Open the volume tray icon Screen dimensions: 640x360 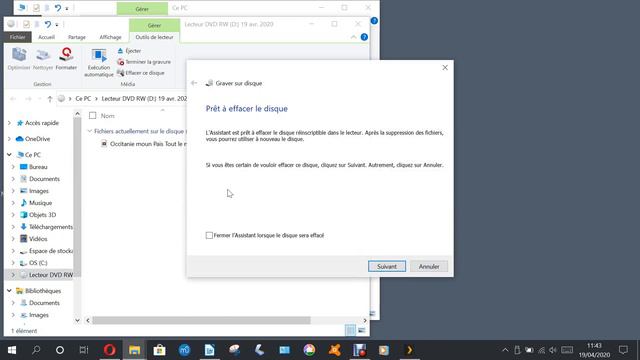point(553,350)
